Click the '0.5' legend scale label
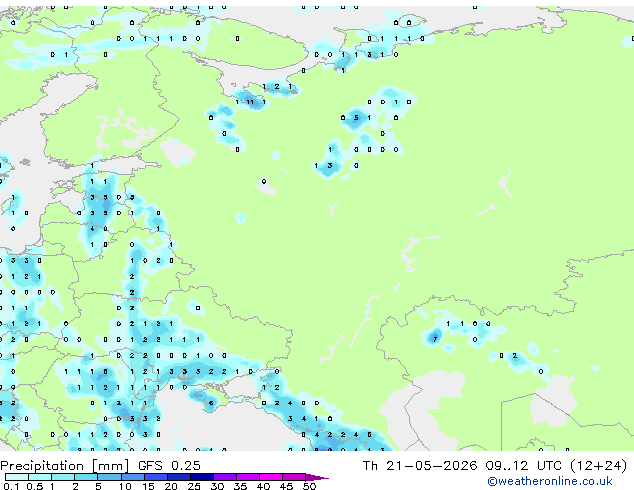The width and height of the screenshot is (634, 490). click(x=35, y=486)
